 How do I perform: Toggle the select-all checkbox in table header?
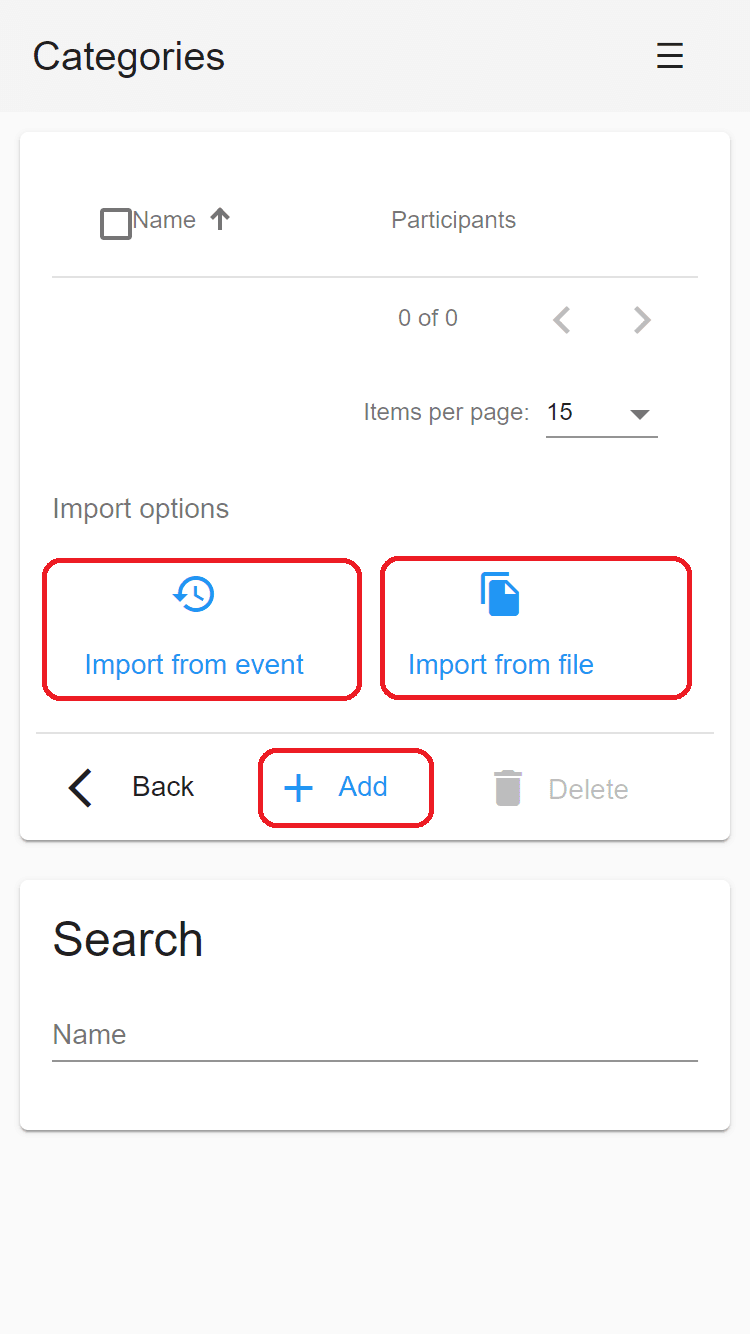(116, 224)
